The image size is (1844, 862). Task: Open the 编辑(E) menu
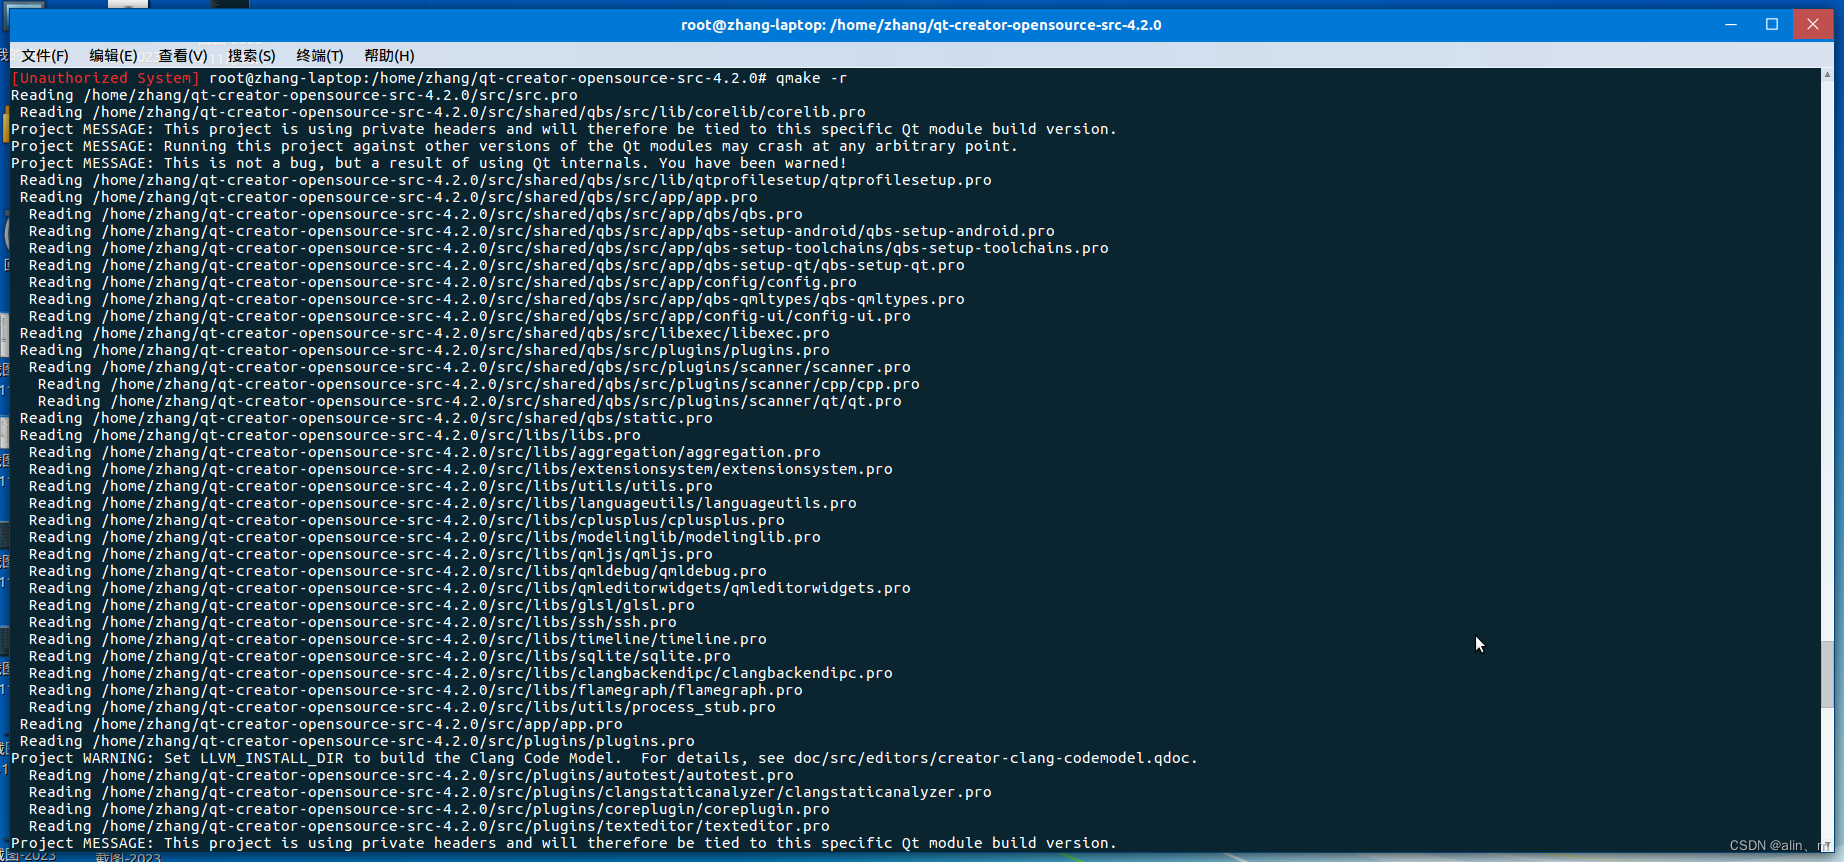point(113,56)
